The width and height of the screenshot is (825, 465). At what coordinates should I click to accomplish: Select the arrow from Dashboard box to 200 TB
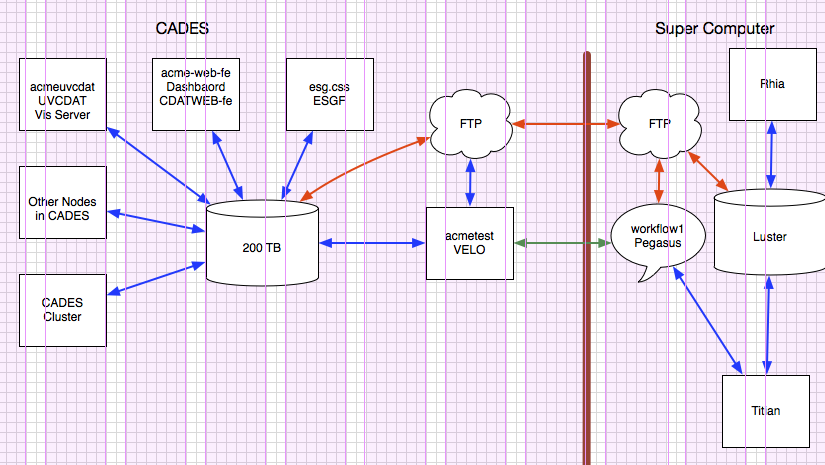point(227,166)
